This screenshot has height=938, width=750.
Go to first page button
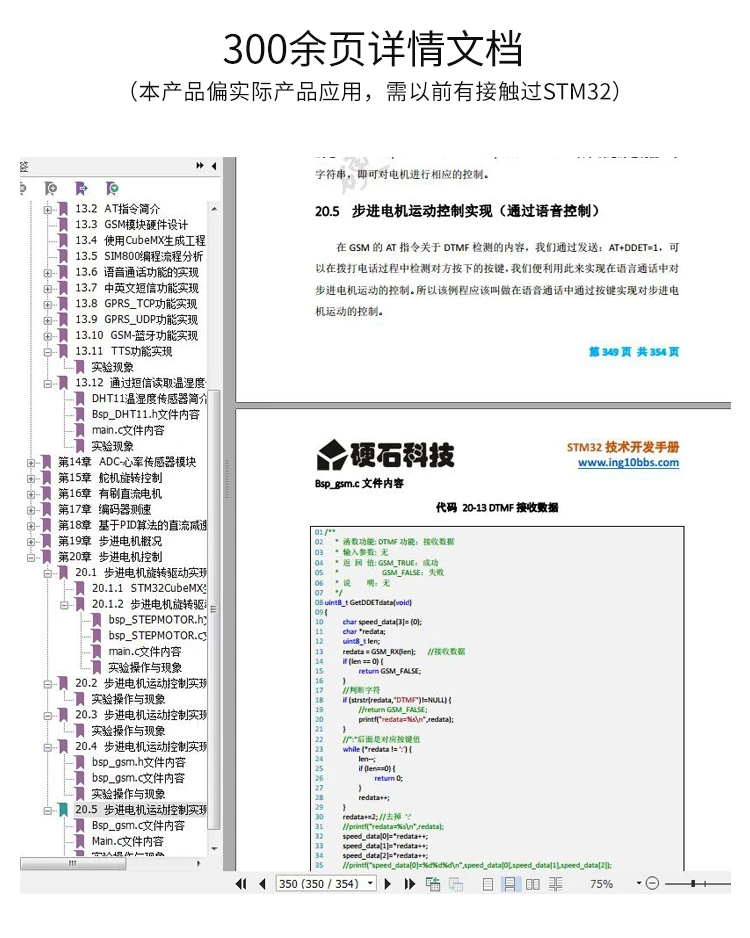coord(241,884)
